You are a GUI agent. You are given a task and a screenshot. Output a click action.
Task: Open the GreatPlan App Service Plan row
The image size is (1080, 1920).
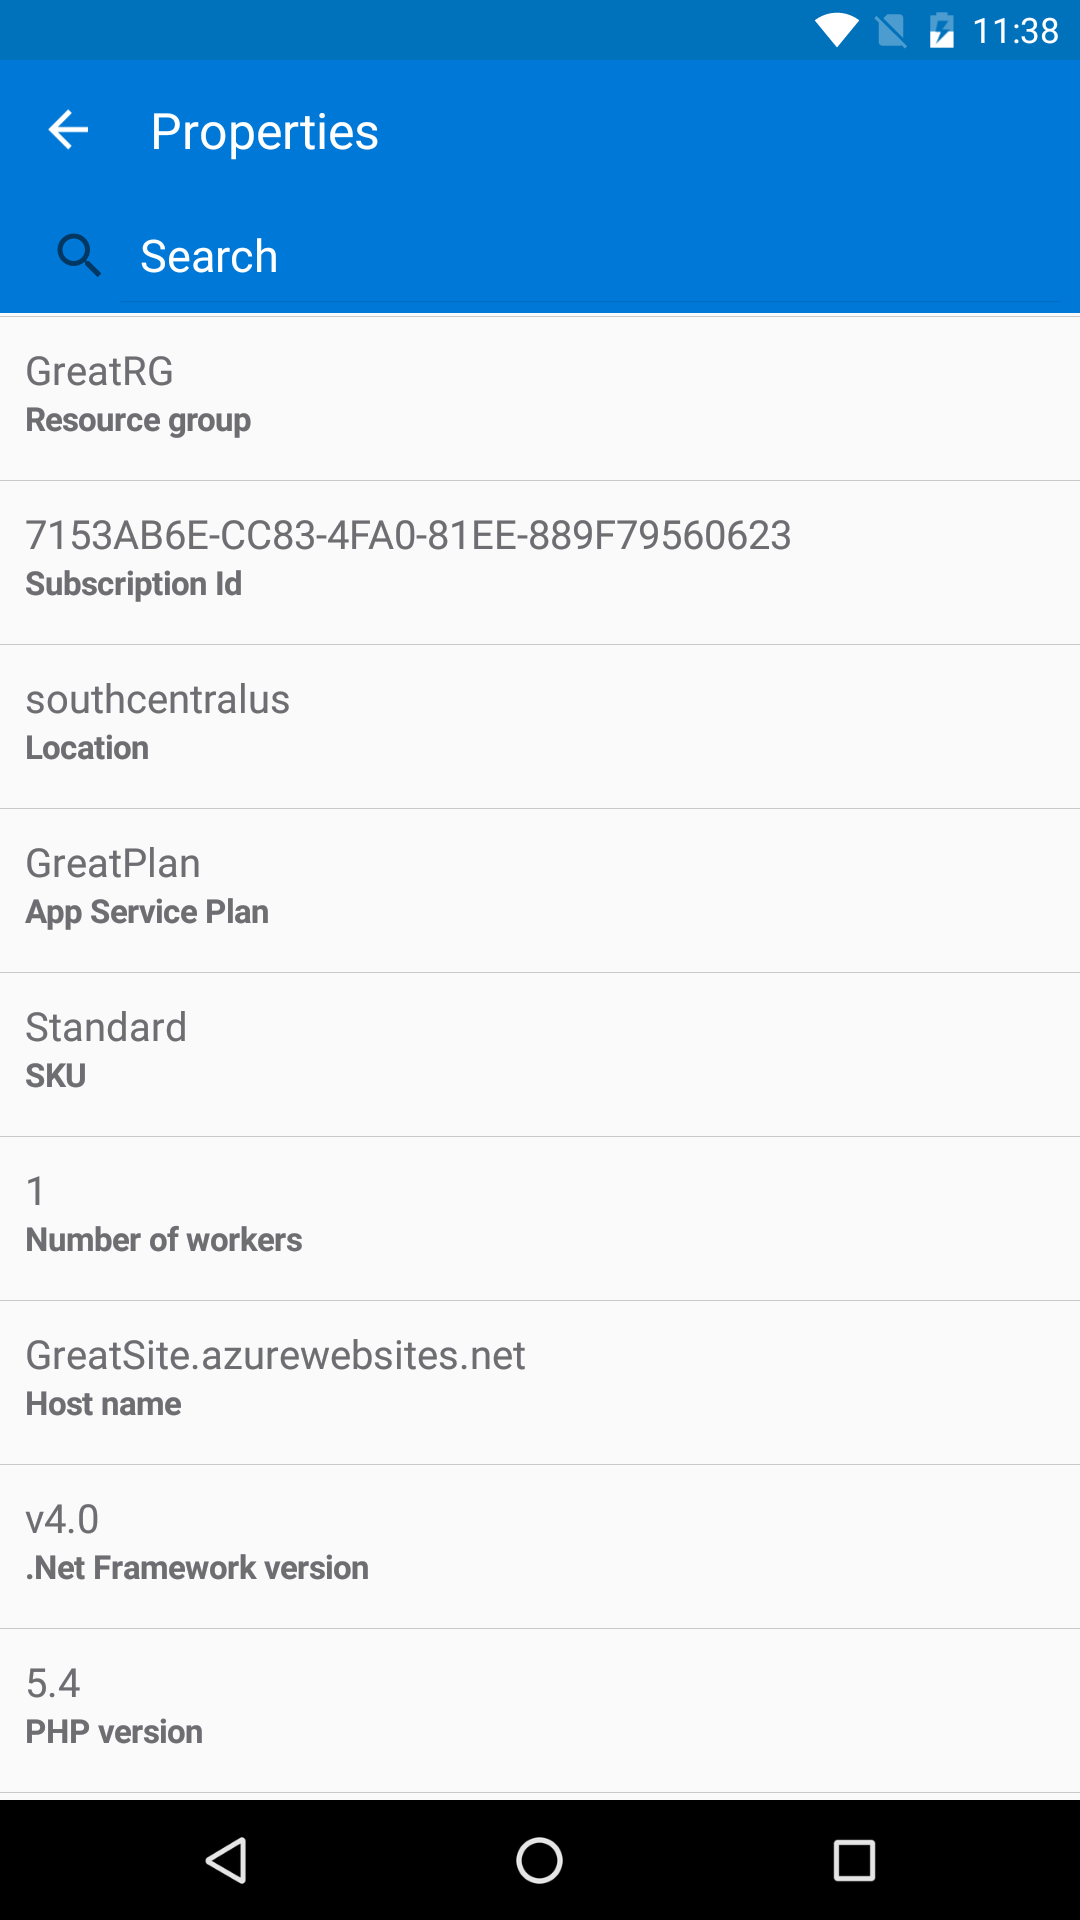(540, 889)
